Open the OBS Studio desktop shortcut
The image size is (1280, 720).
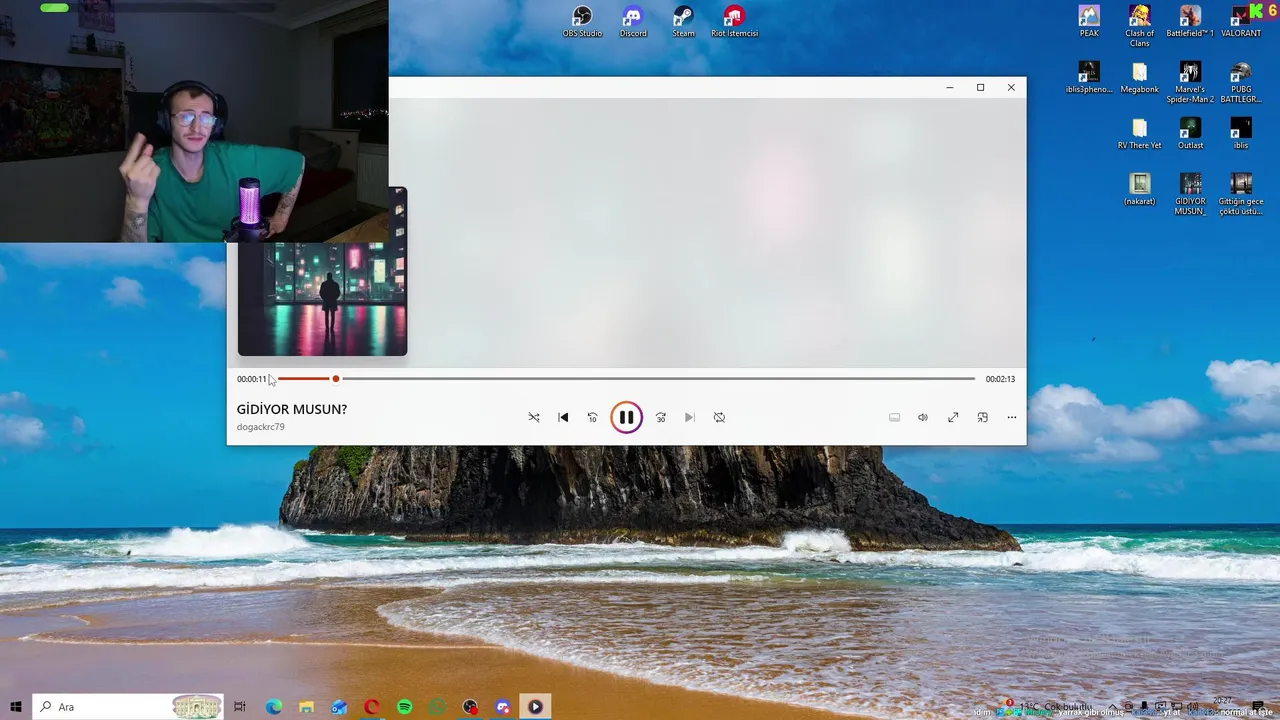(x=582, y=22)
